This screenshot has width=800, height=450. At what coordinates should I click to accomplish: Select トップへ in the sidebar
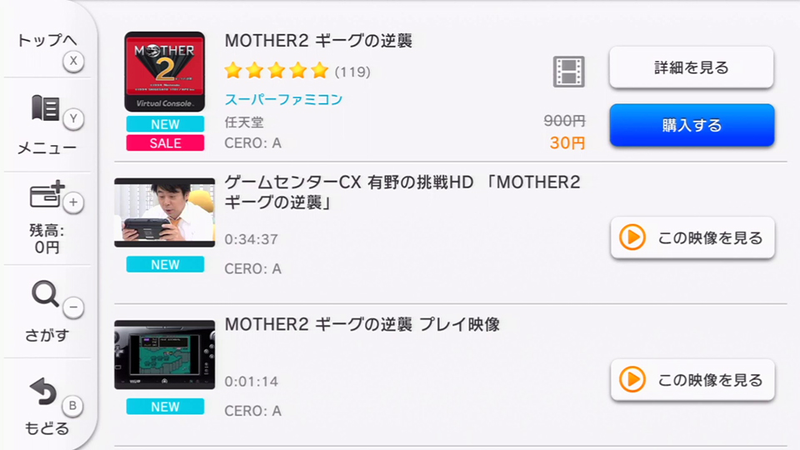tap(46, 40)
